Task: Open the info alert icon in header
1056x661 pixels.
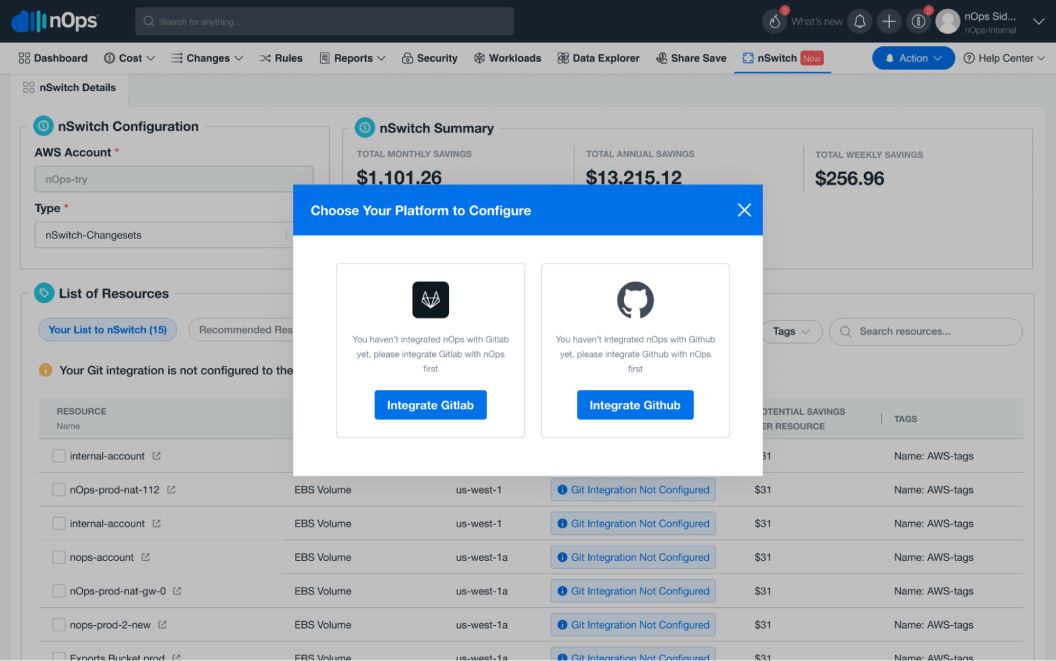Action: click(x=918, y=22)
